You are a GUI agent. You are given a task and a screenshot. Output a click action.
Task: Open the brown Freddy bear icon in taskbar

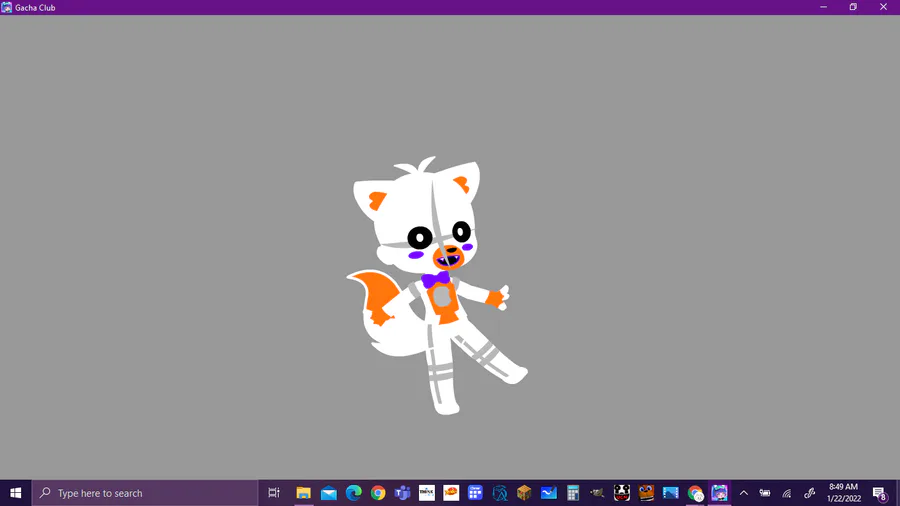(x=646, y=493)
